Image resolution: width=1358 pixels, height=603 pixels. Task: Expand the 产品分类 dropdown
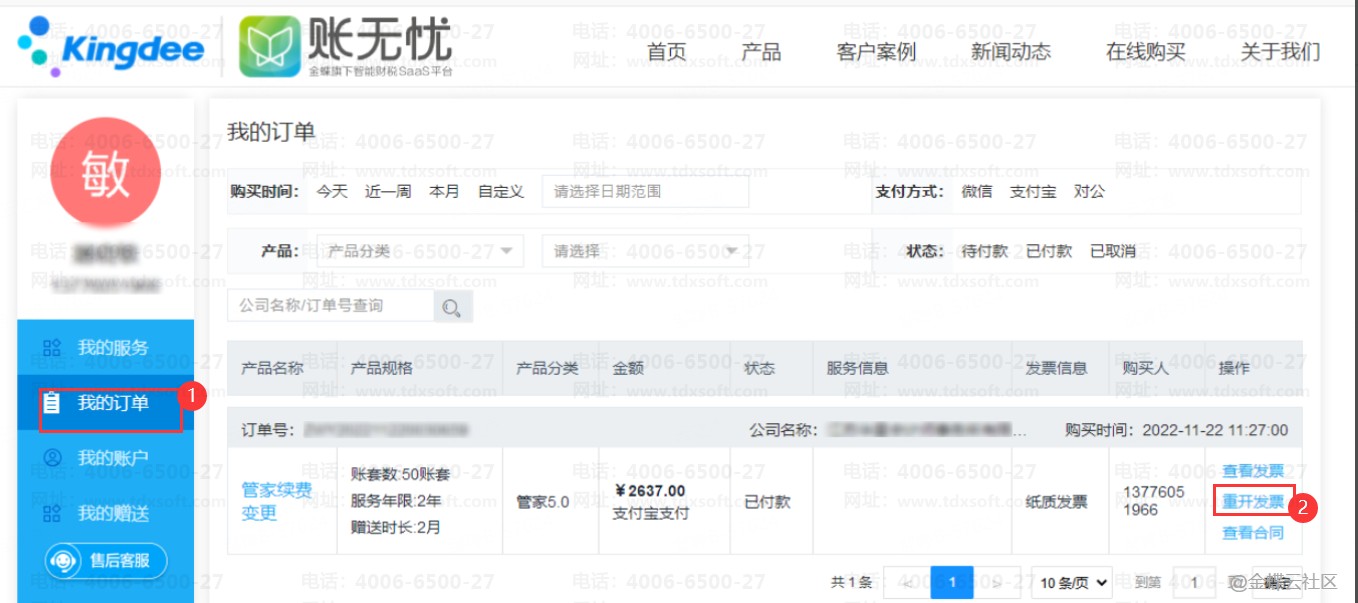(420, 251)
